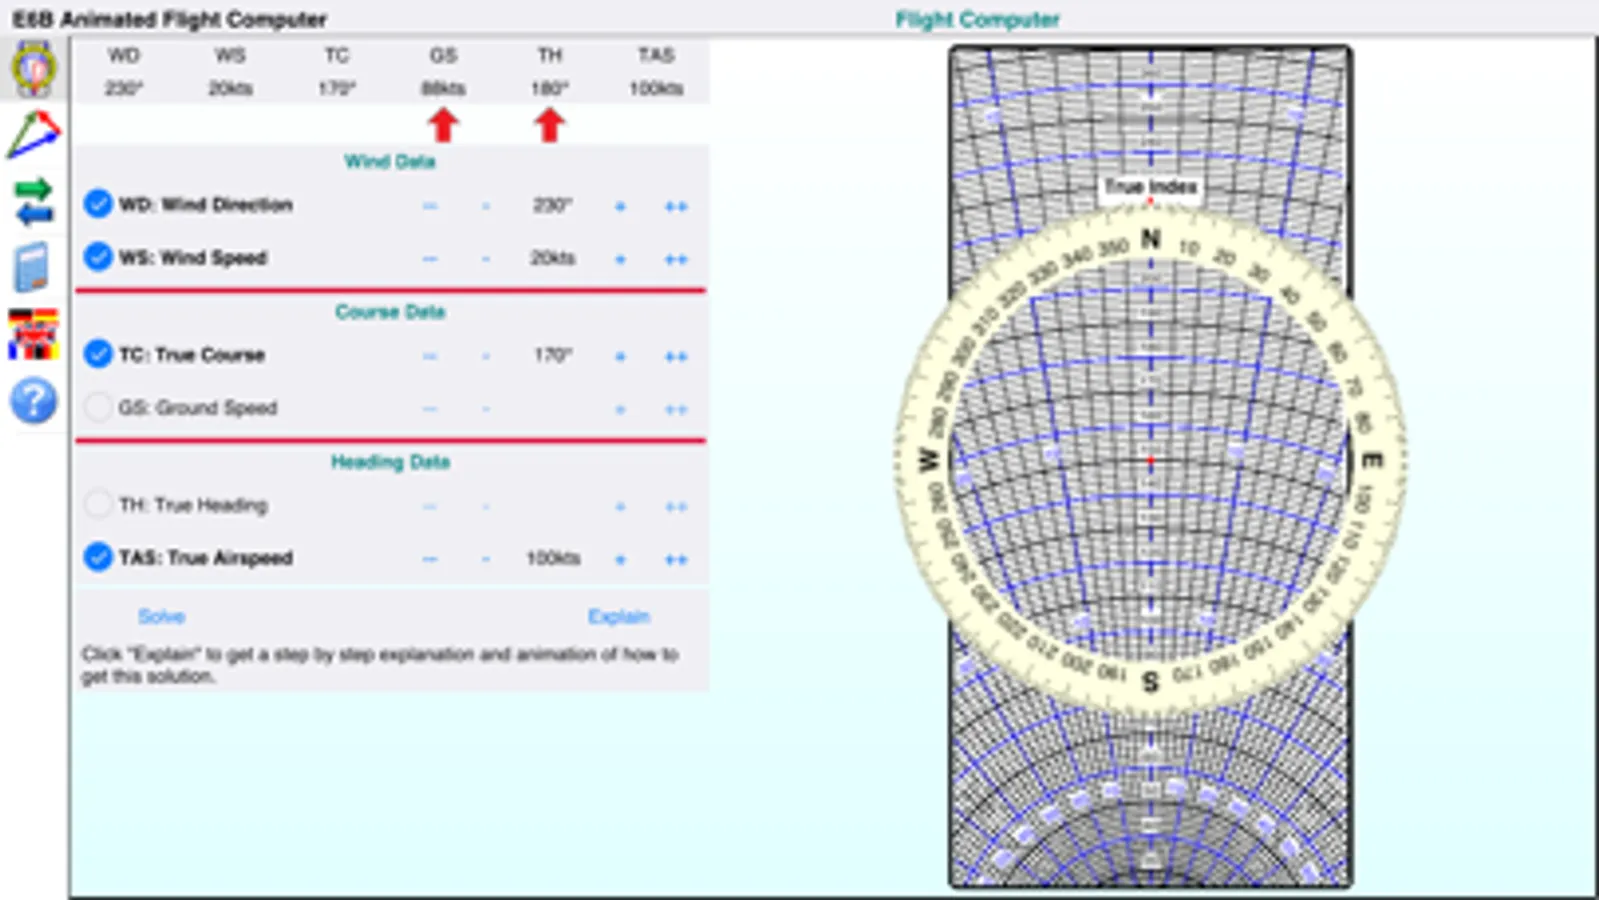Click the Solve button
Image resolution: width=1599 pixels, height=900 pixels.
click(162, 616)
